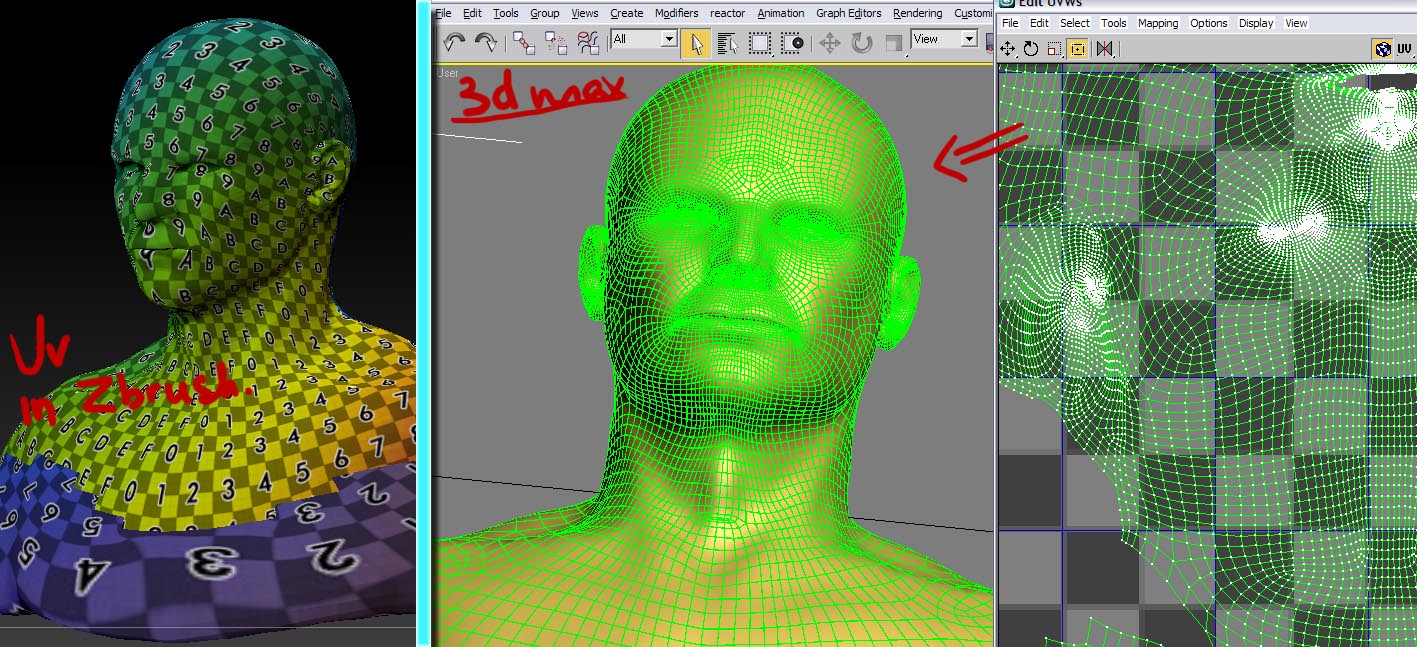Image resolution: width=1417 pixels, height=647 pixels.
Task: Select the Select and Move tool in 3ds Max
Action: (x=829, y=42)
